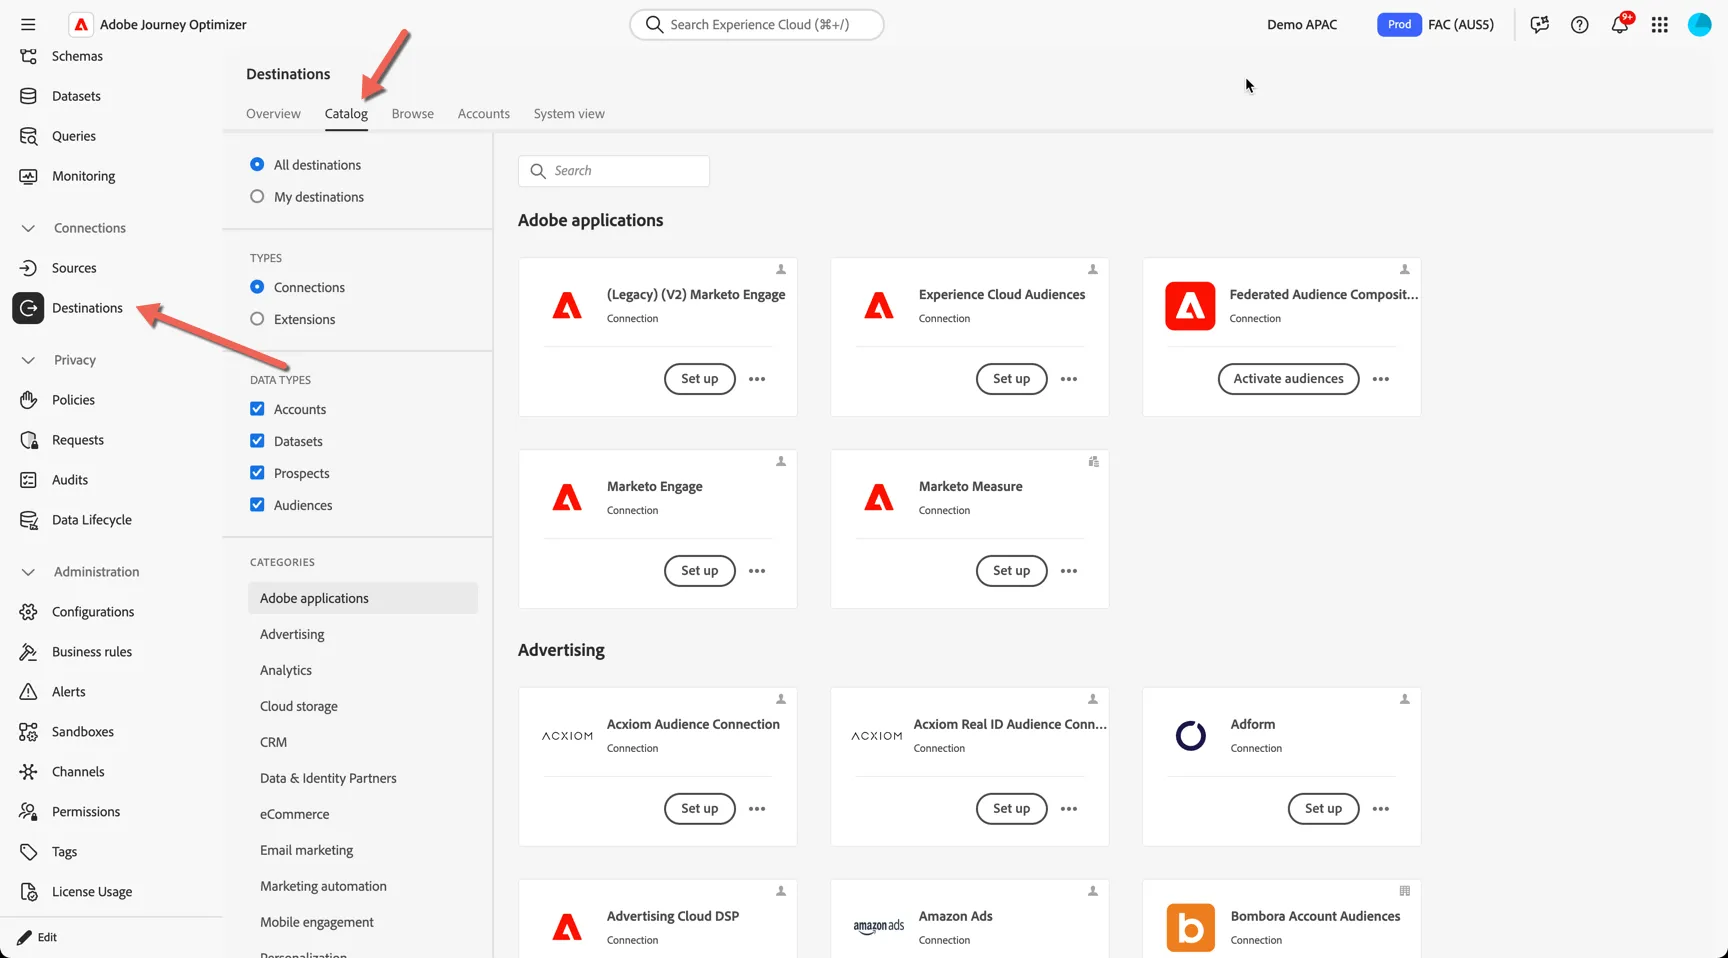
Task: Set up Acxiom Audience Connection
Action: tap(699, 809)
